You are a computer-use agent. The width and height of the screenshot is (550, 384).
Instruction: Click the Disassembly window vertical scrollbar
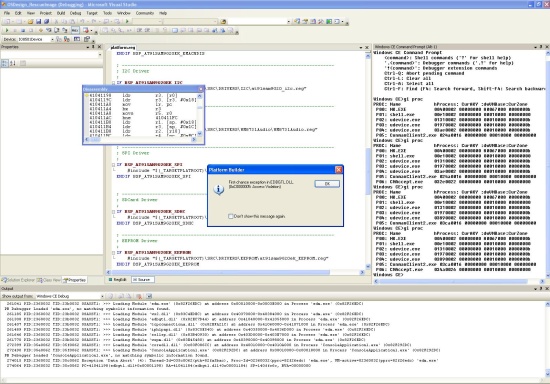pos(200,115)
